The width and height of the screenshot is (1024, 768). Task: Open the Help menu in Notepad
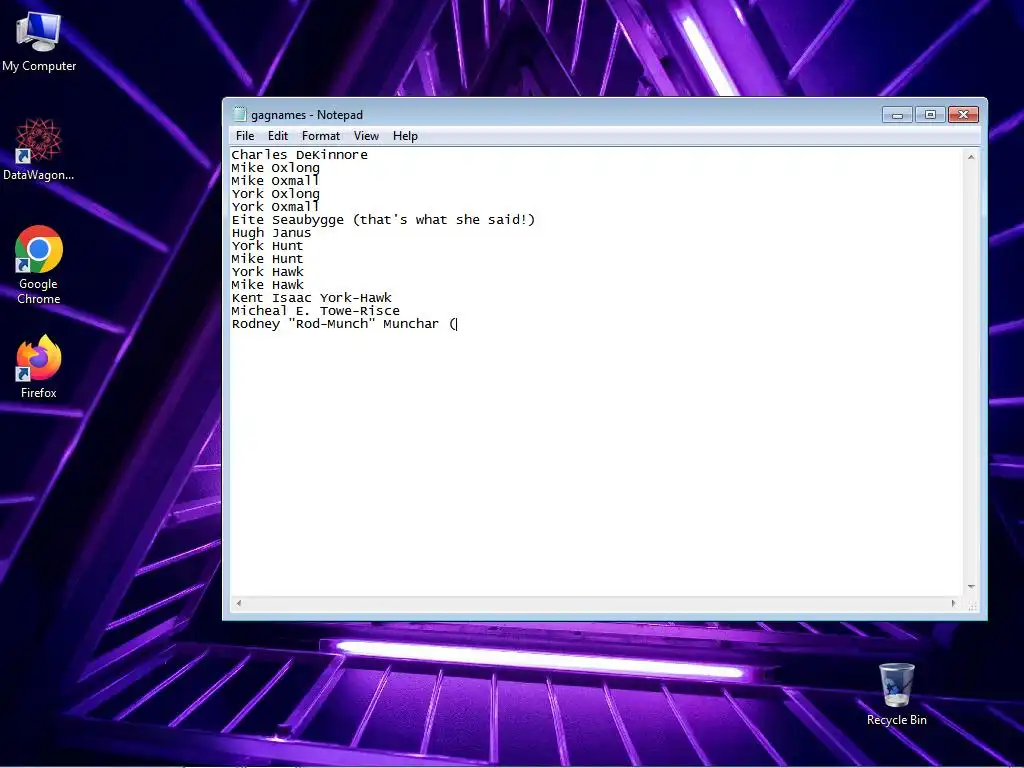405,136
